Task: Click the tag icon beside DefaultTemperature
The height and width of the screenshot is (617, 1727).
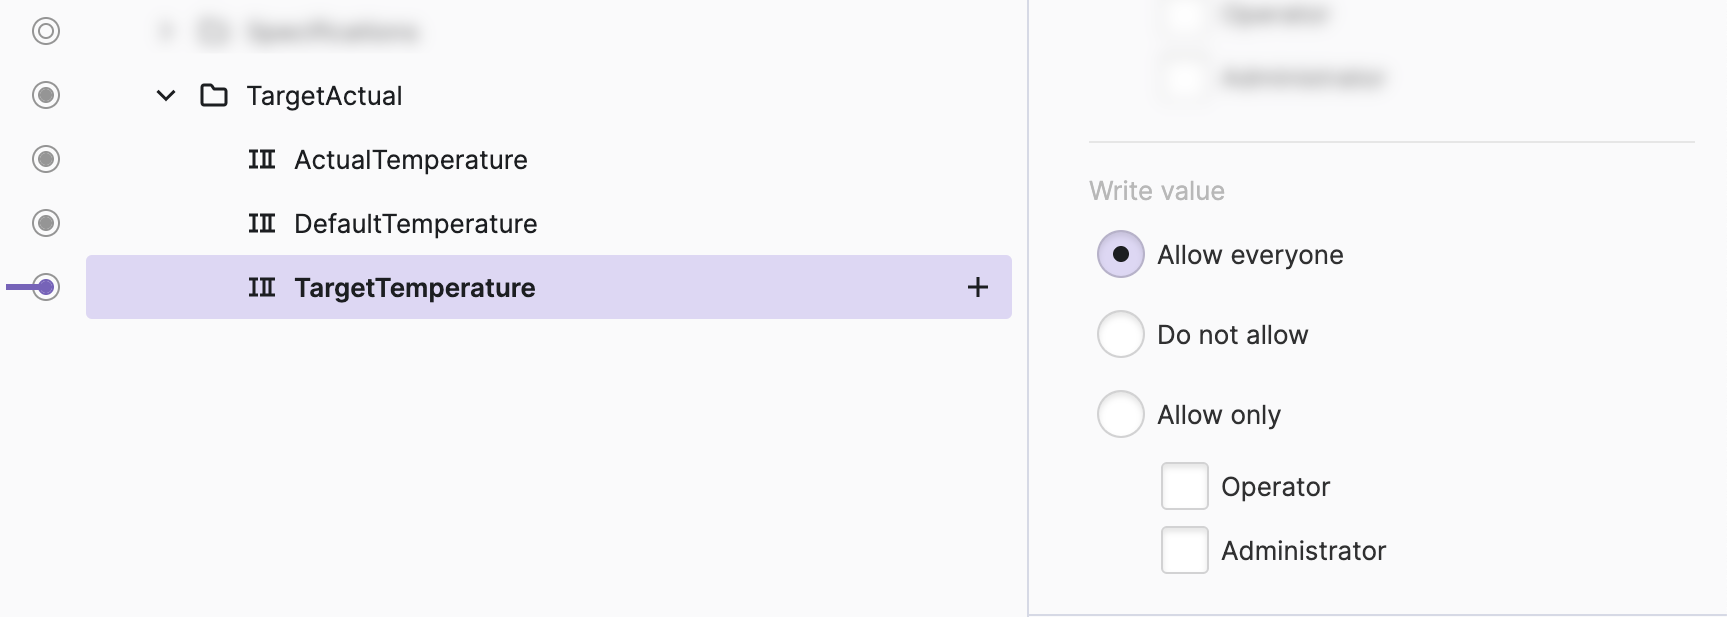Action: pyautogui.click(x=262, y=224)
